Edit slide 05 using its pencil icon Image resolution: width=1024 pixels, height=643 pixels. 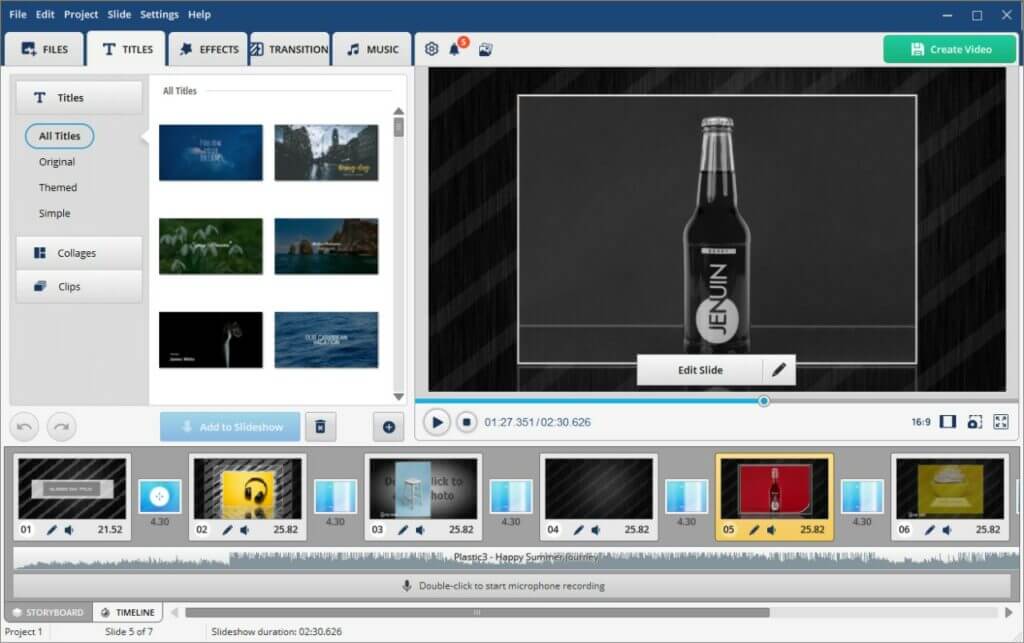(x=753, y=531)
